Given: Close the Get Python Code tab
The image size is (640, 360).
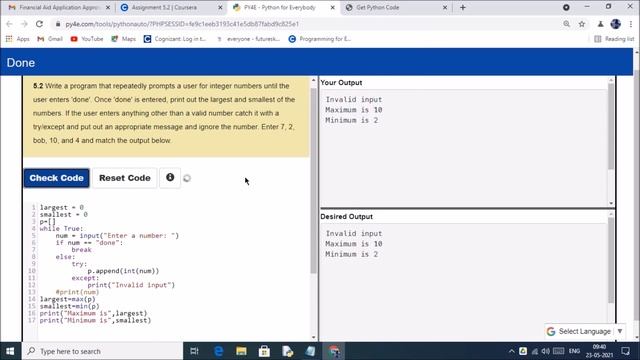Looking at the screenshot, I should coord(445,7).
